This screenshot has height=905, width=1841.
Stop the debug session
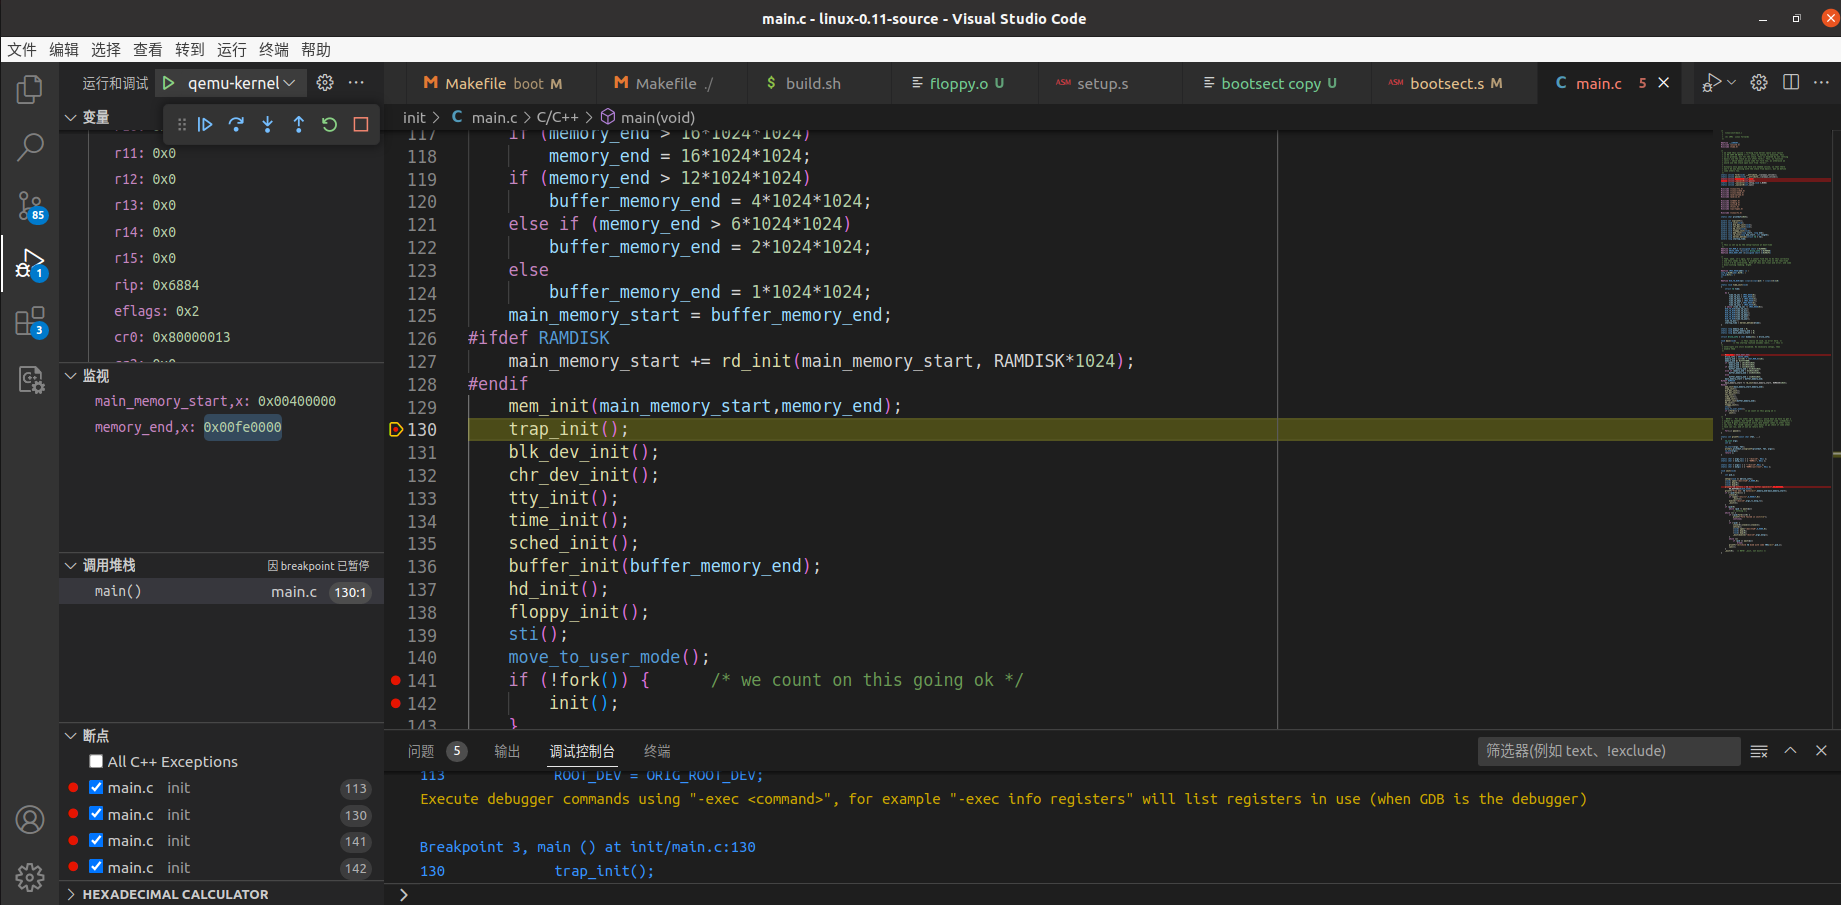pyautogui.click(x=361, y=124)
